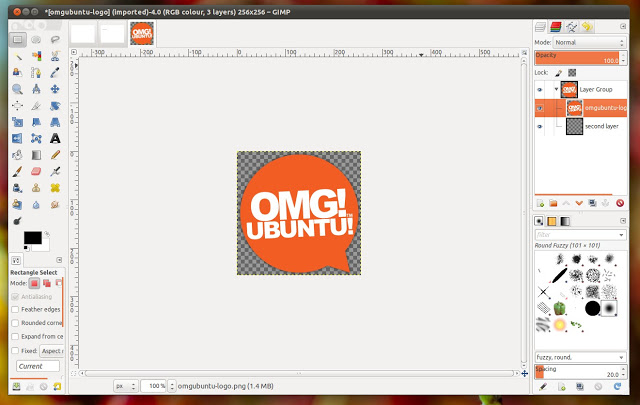640x405 pixels.
Task: Toggle lock pixels brush icon
Action: [558, 73]
